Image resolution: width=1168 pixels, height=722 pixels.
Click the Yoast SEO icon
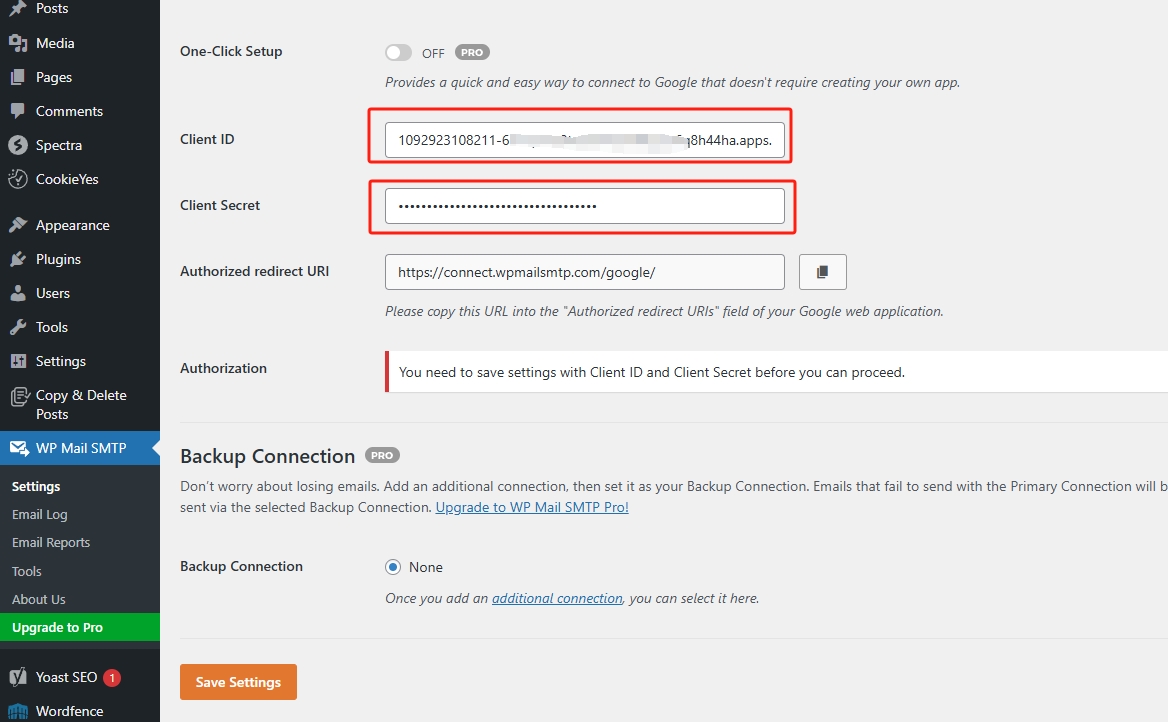[18, 677]
